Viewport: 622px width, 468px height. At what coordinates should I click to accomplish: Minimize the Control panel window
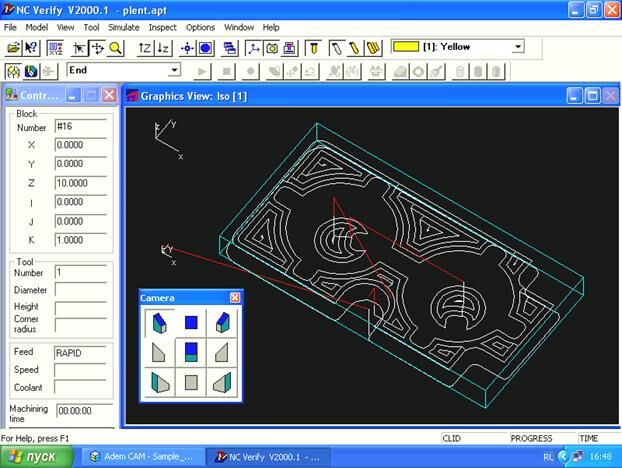(73, 95)
